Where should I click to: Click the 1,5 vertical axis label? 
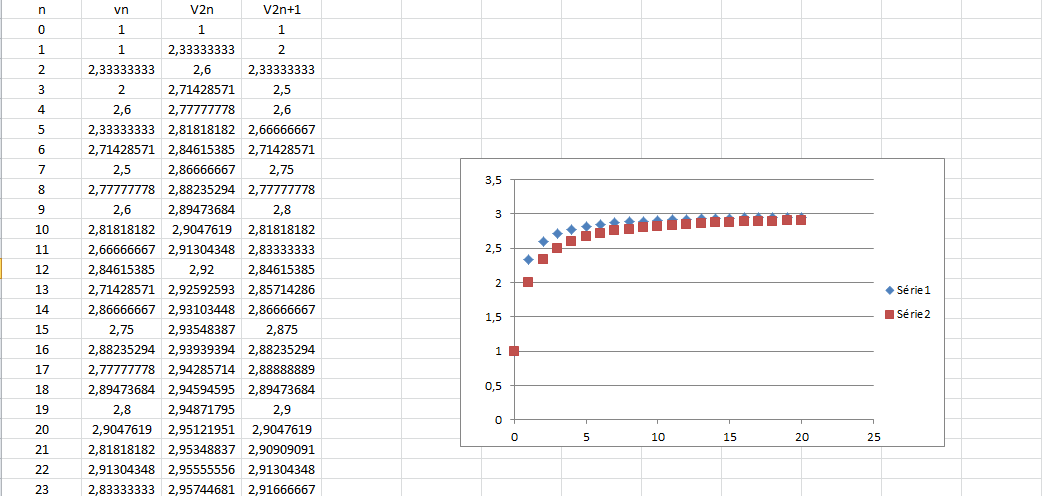[494, 317]
